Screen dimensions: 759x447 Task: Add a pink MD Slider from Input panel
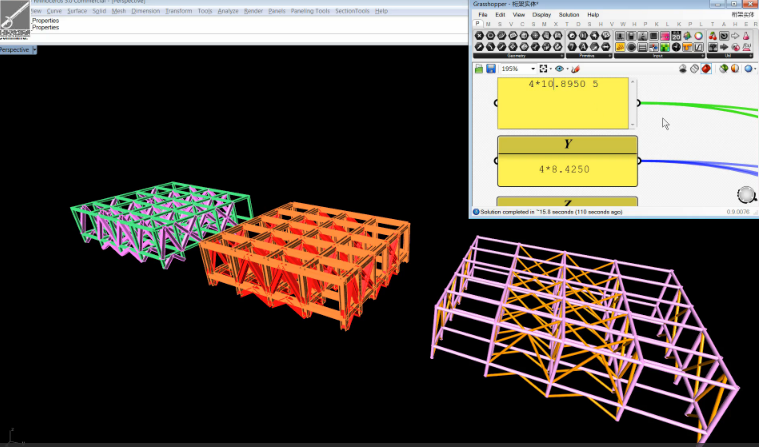[x=665, y=36]
